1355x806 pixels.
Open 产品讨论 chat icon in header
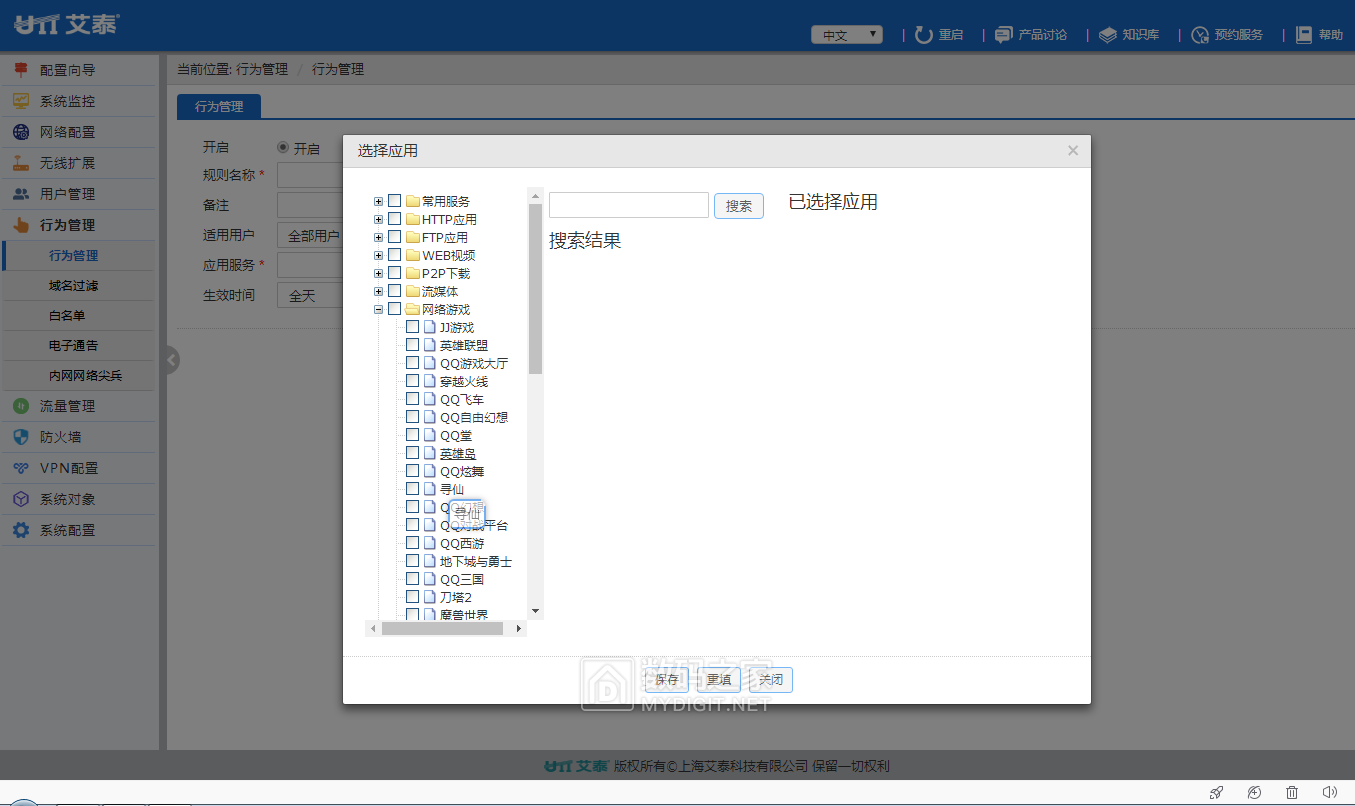pos(1004,35)
